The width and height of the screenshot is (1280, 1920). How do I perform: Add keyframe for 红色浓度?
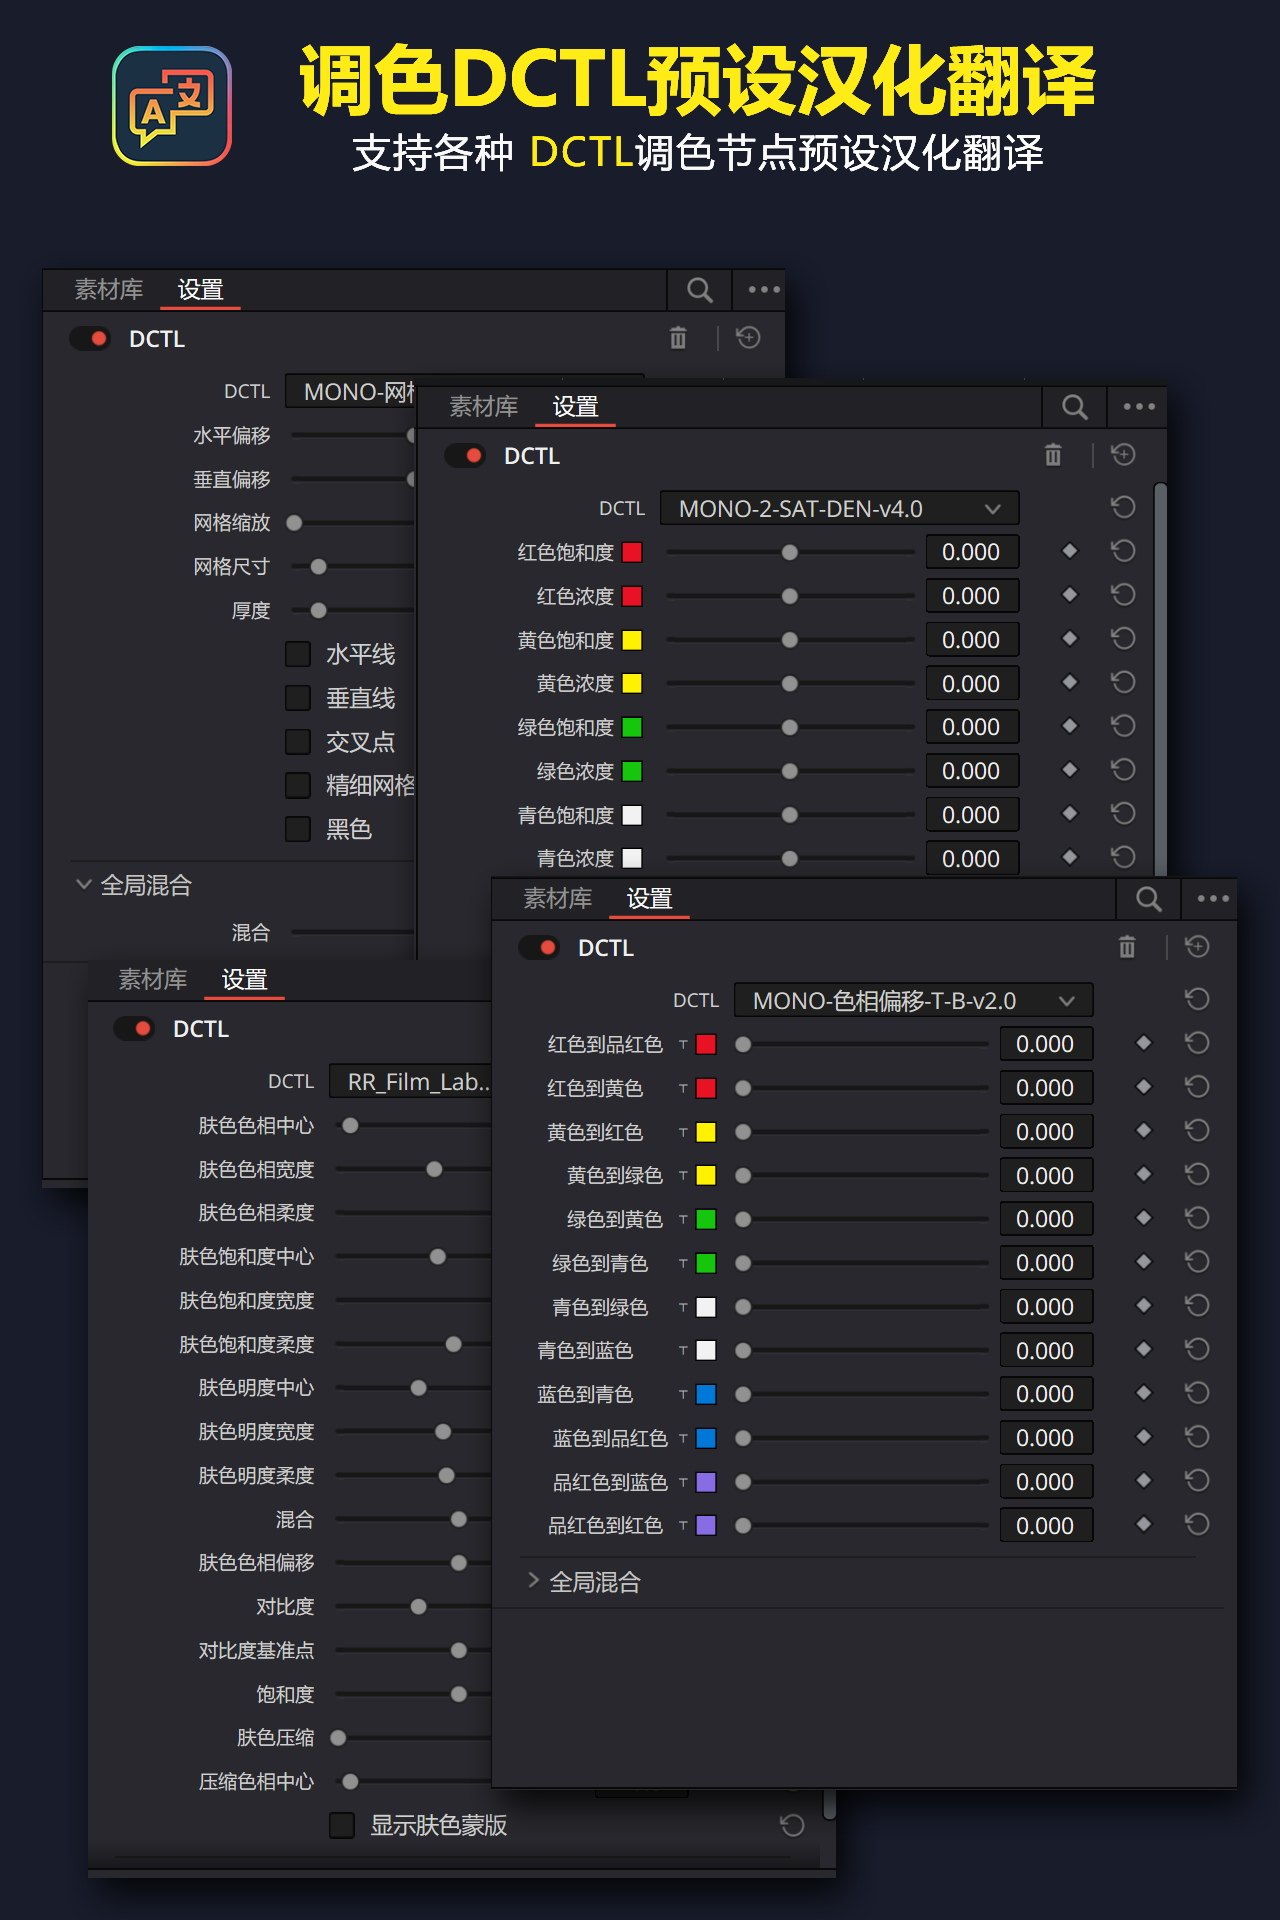tap(1070, 595)
